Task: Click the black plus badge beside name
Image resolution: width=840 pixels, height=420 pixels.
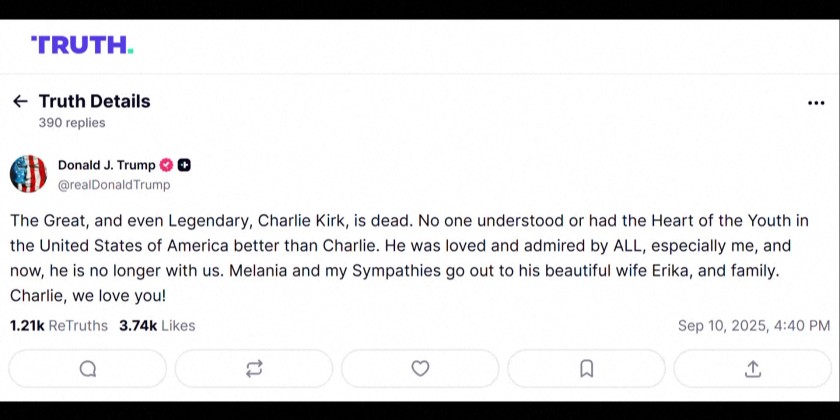Action: (x=184, y=165)
